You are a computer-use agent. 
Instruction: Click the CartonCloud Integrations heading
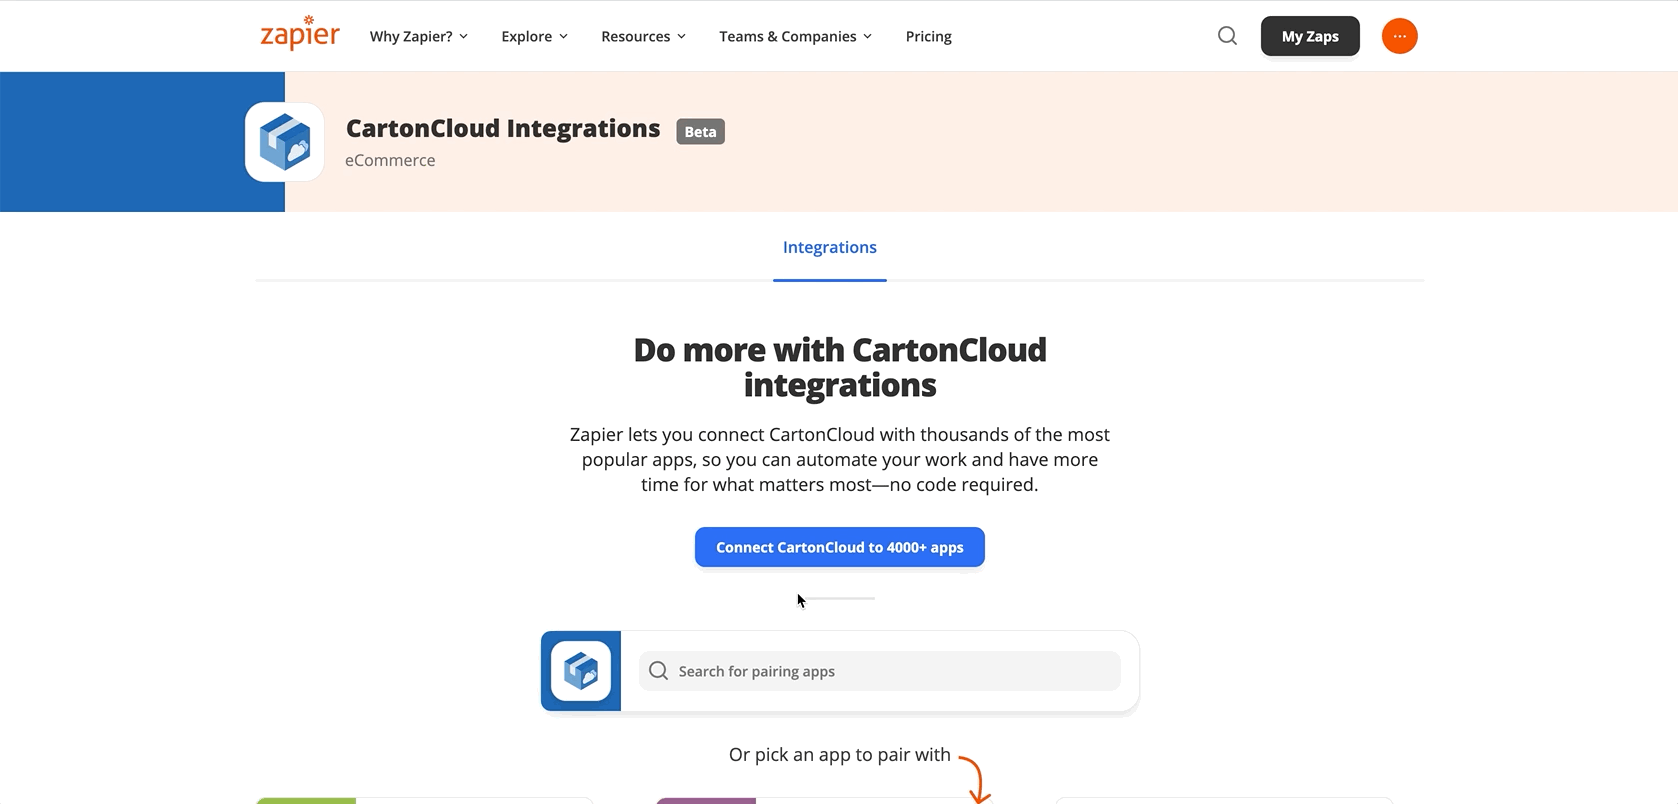(x=503, y=129)
